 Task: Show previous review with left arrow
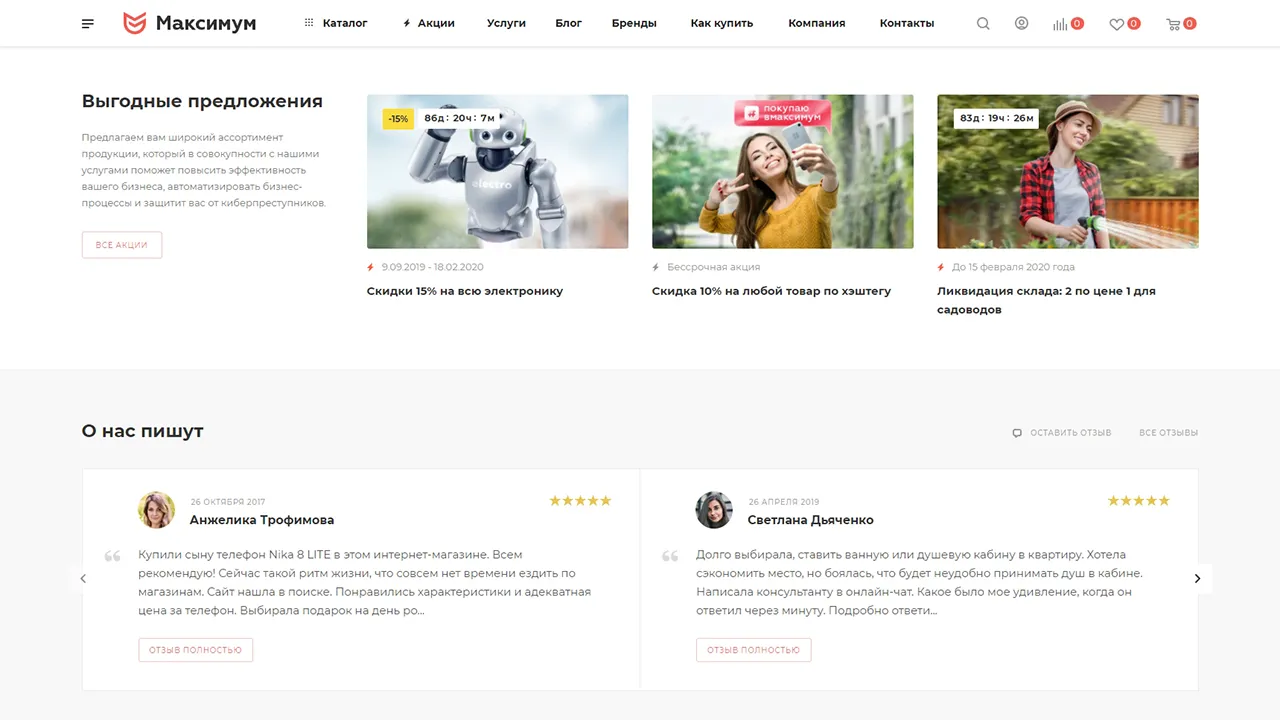pos(83,578)
